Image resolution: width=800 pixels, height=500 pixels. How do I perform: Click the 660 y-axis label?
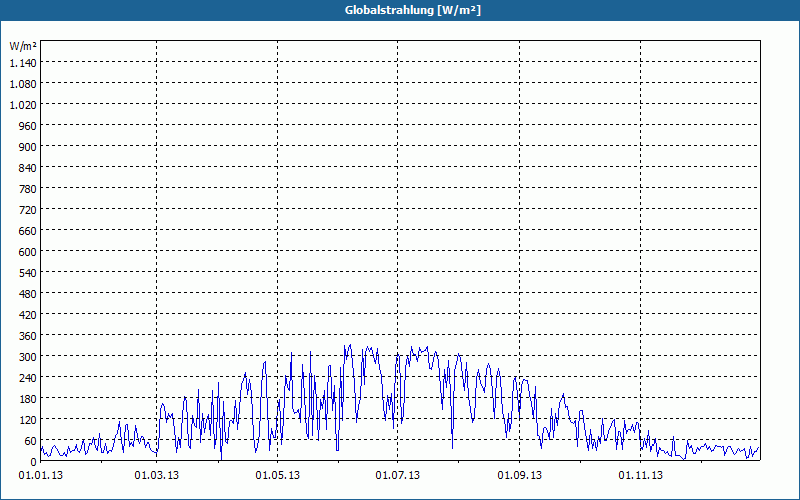tap(28, 231)
